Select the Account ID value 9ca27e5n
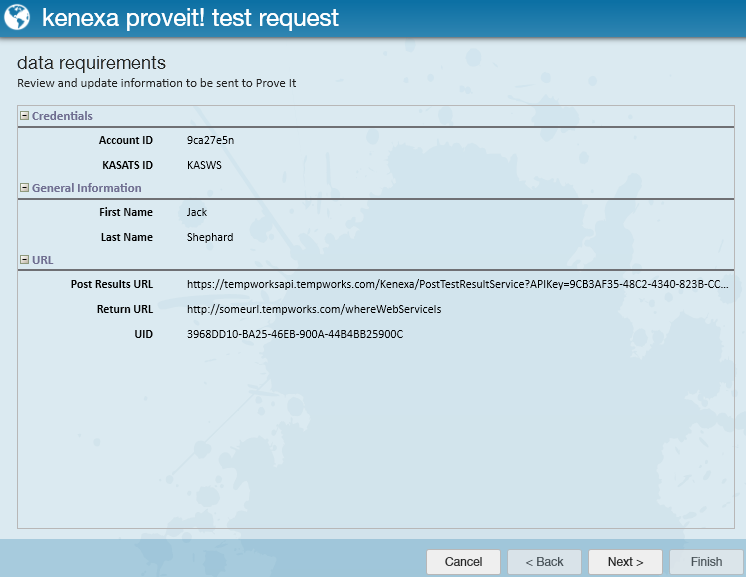 click(x=210, y=140)
